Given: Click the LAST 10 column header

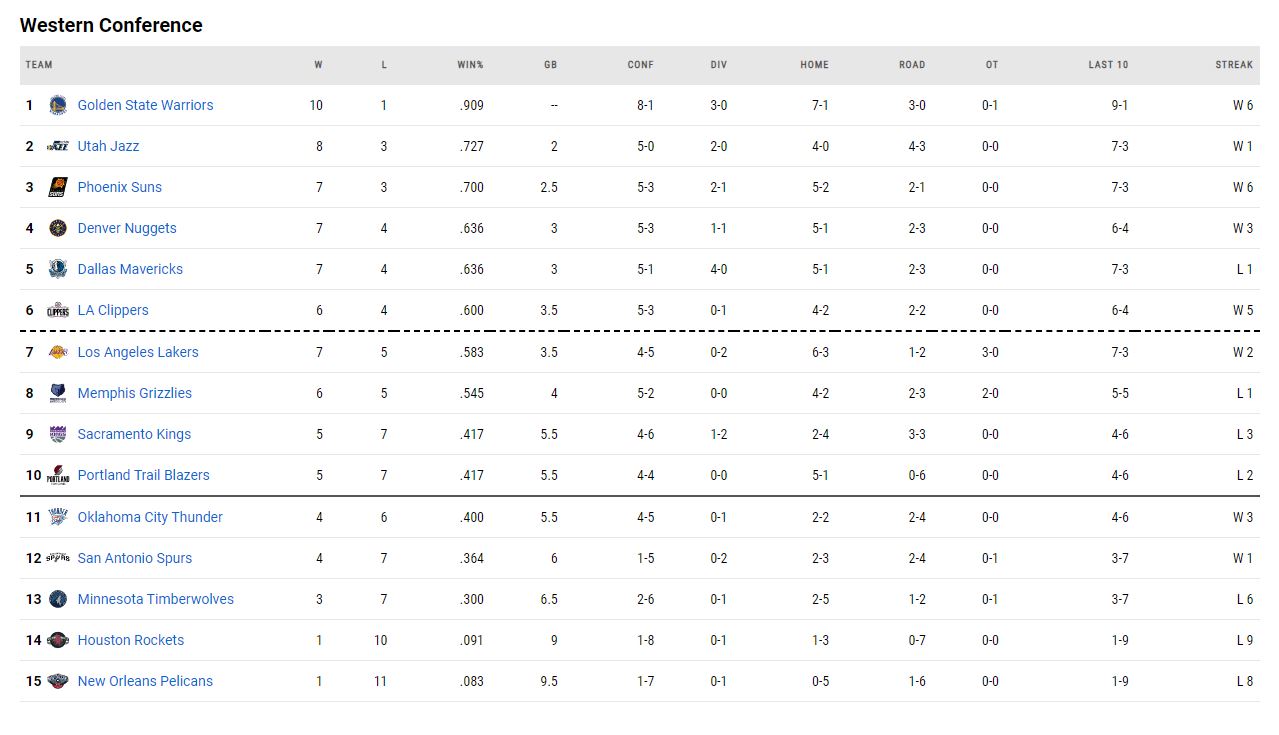Looking at the screenshot, I should tap(1108, 65).
